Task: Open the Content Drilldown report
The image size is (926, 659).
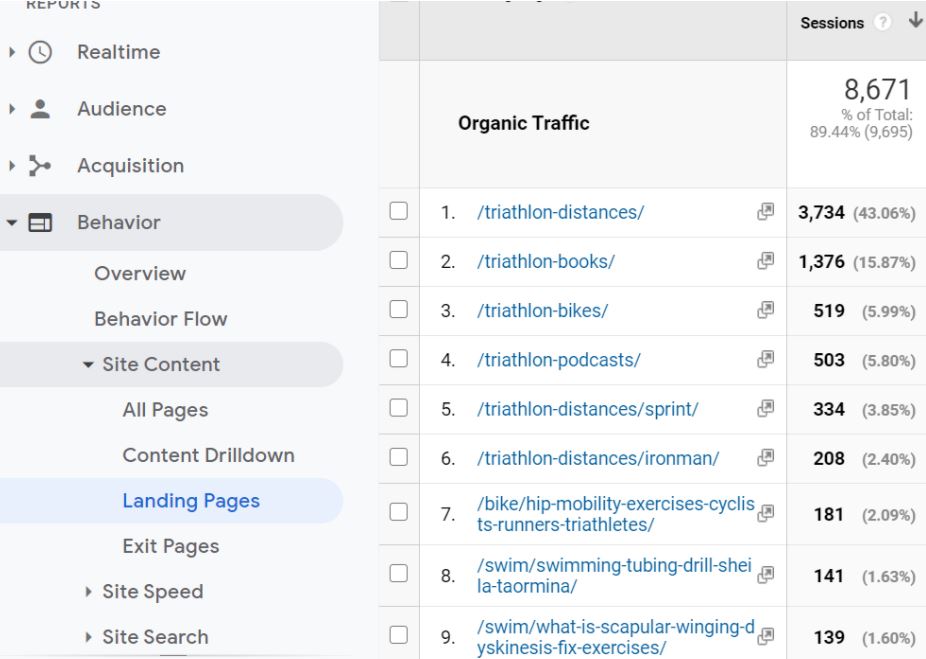Action: pyautogui.click(x=208, y=455)
